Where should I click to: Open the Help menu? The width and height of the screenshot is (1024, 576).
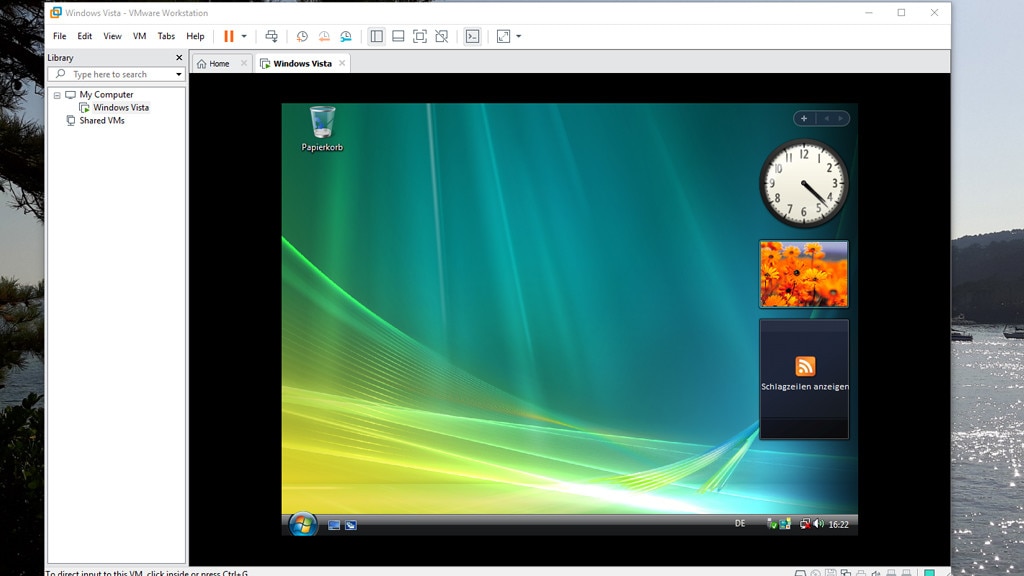pos(195,37)
